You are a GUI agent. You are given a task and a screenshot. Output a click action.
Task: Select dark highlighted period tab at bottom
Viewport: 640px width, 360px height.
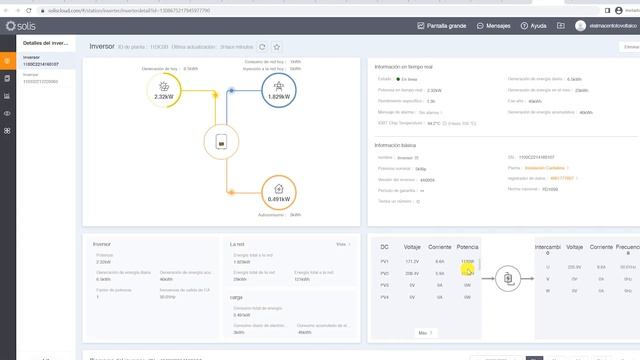click(x=534, y=358)
